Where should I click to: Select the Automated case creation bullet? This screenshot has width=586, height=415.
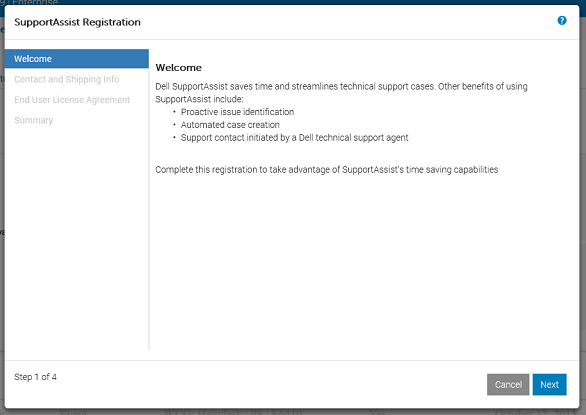(230, 125)
